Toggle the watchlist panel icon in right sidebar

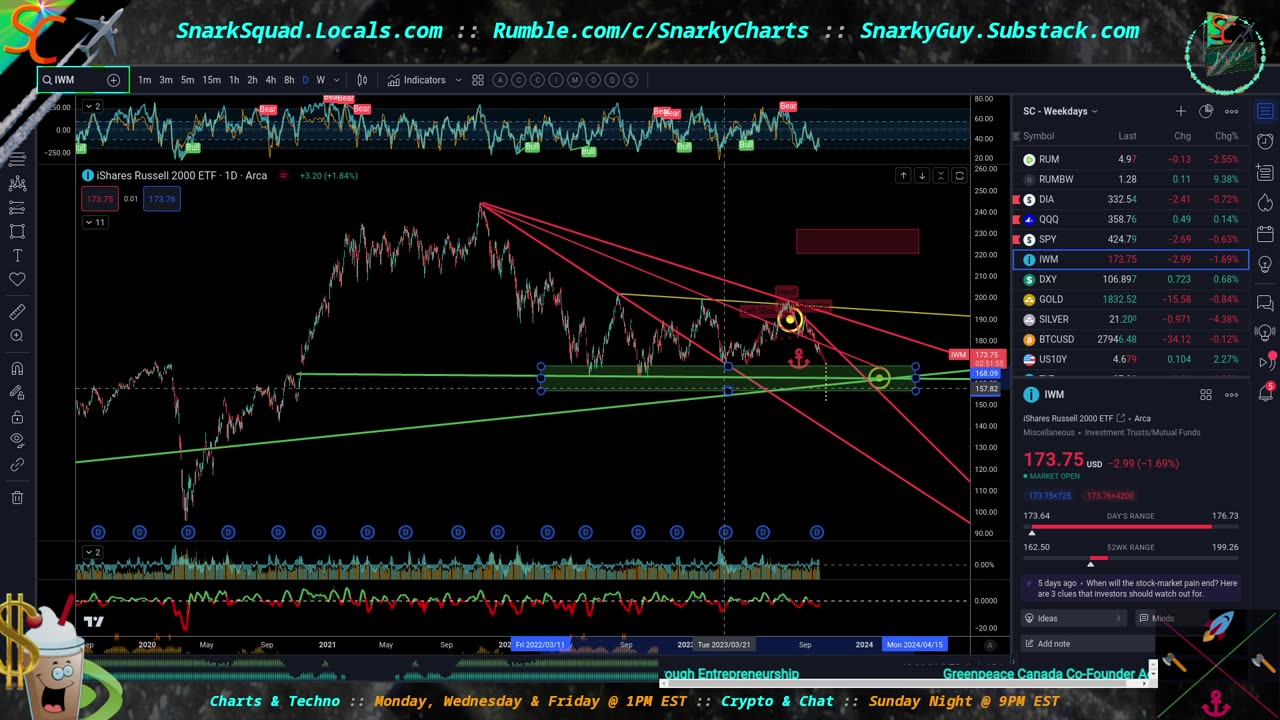pos(1265,111)
